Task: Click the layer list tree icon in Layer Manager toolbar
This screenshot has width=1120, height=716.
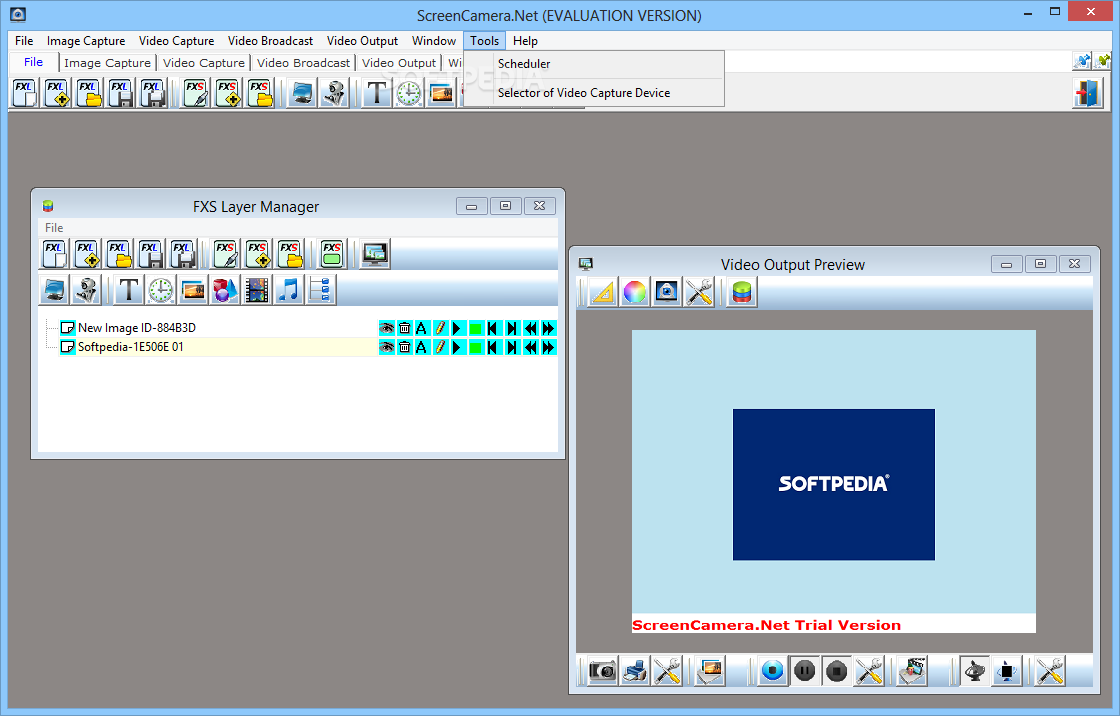Action: click(x=321, y=290)
